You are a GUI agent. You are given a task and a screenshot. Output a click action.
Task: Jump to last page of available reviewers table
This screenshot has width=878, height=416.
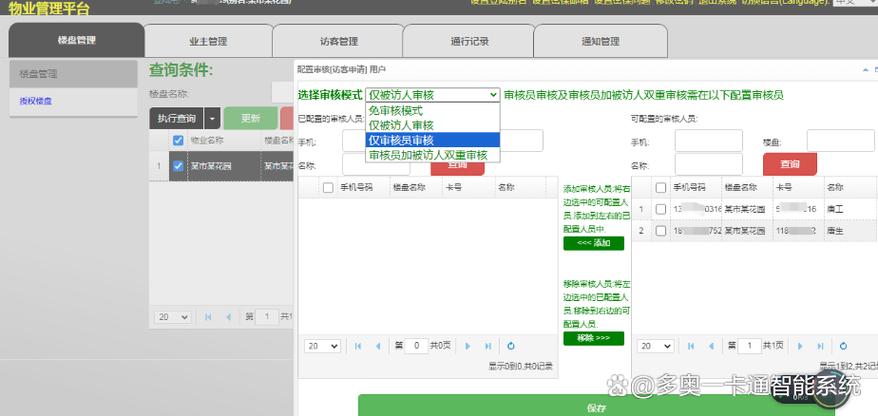point(820,346)
